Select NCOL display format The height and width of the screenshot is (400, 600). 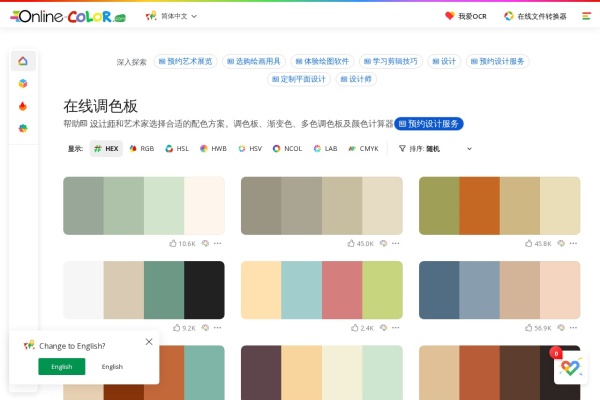[x=287, y=149]
